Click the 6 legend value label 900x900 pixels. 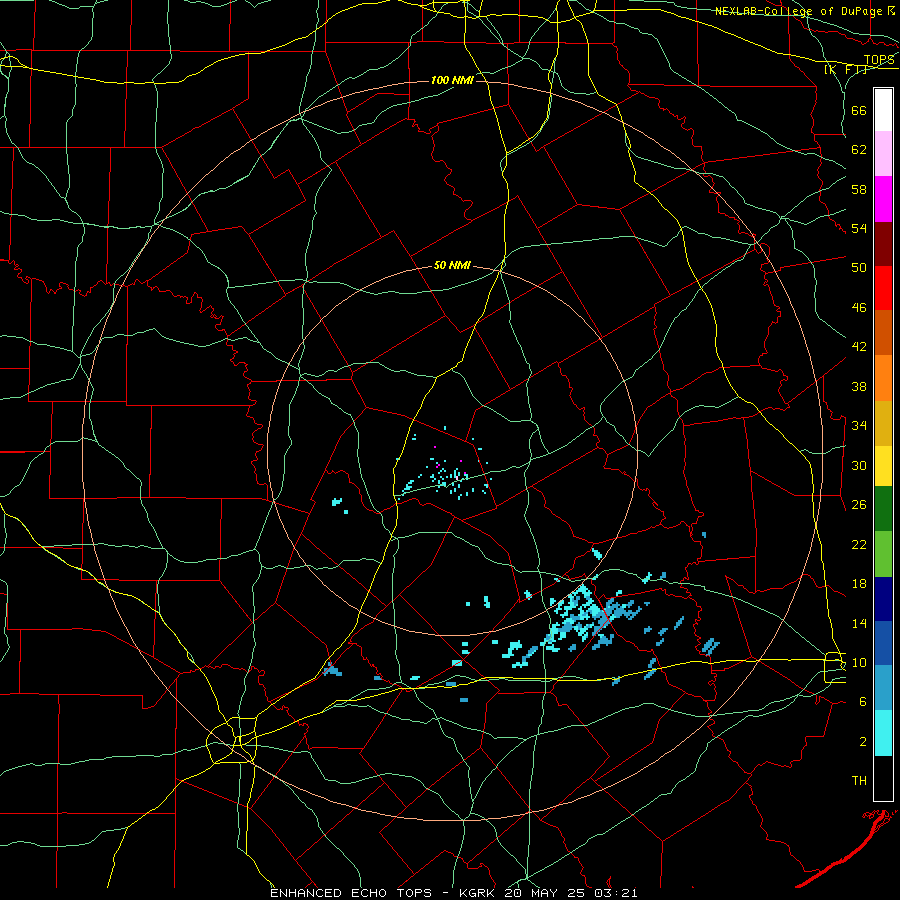tap(863, 702)
